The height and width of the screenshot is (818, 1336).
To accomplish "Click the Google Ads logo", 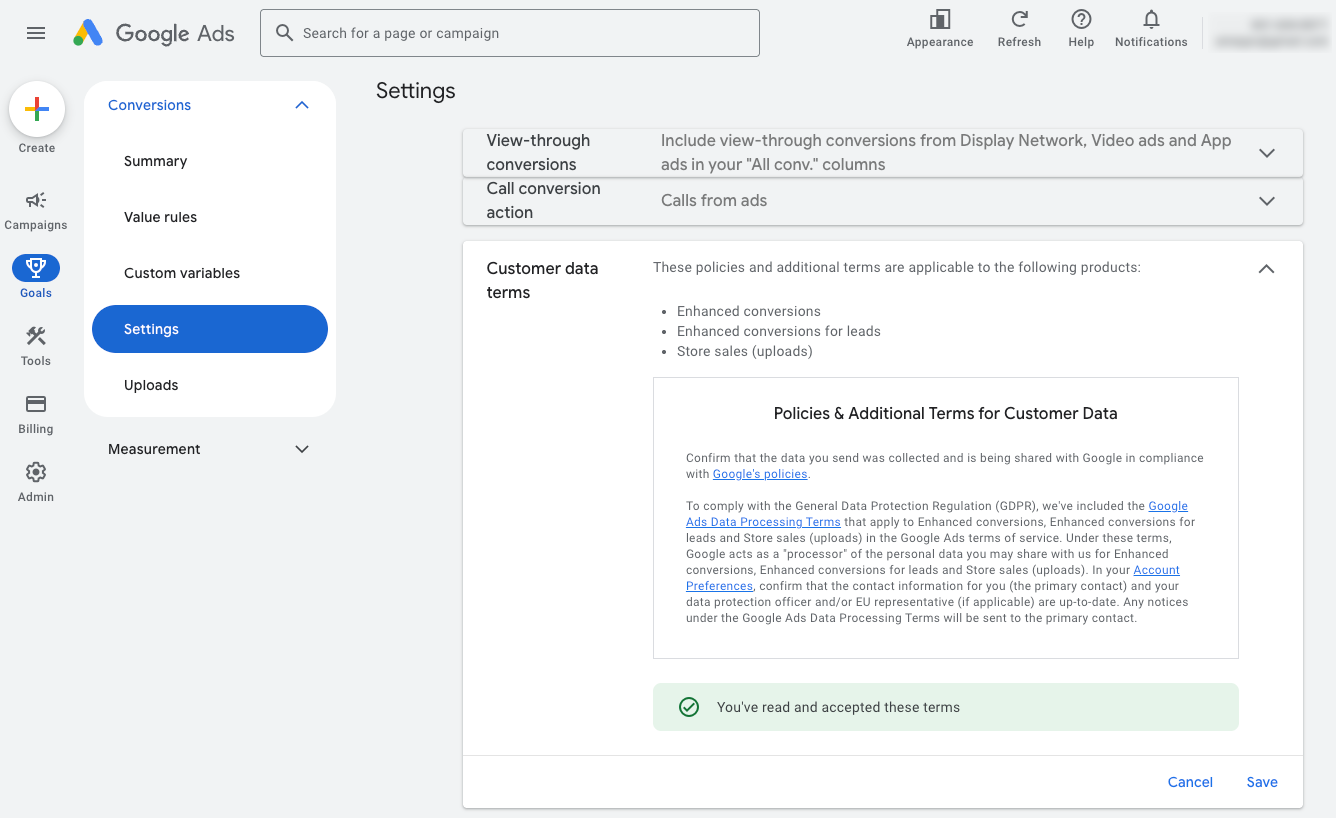I will tap(154, 33).
